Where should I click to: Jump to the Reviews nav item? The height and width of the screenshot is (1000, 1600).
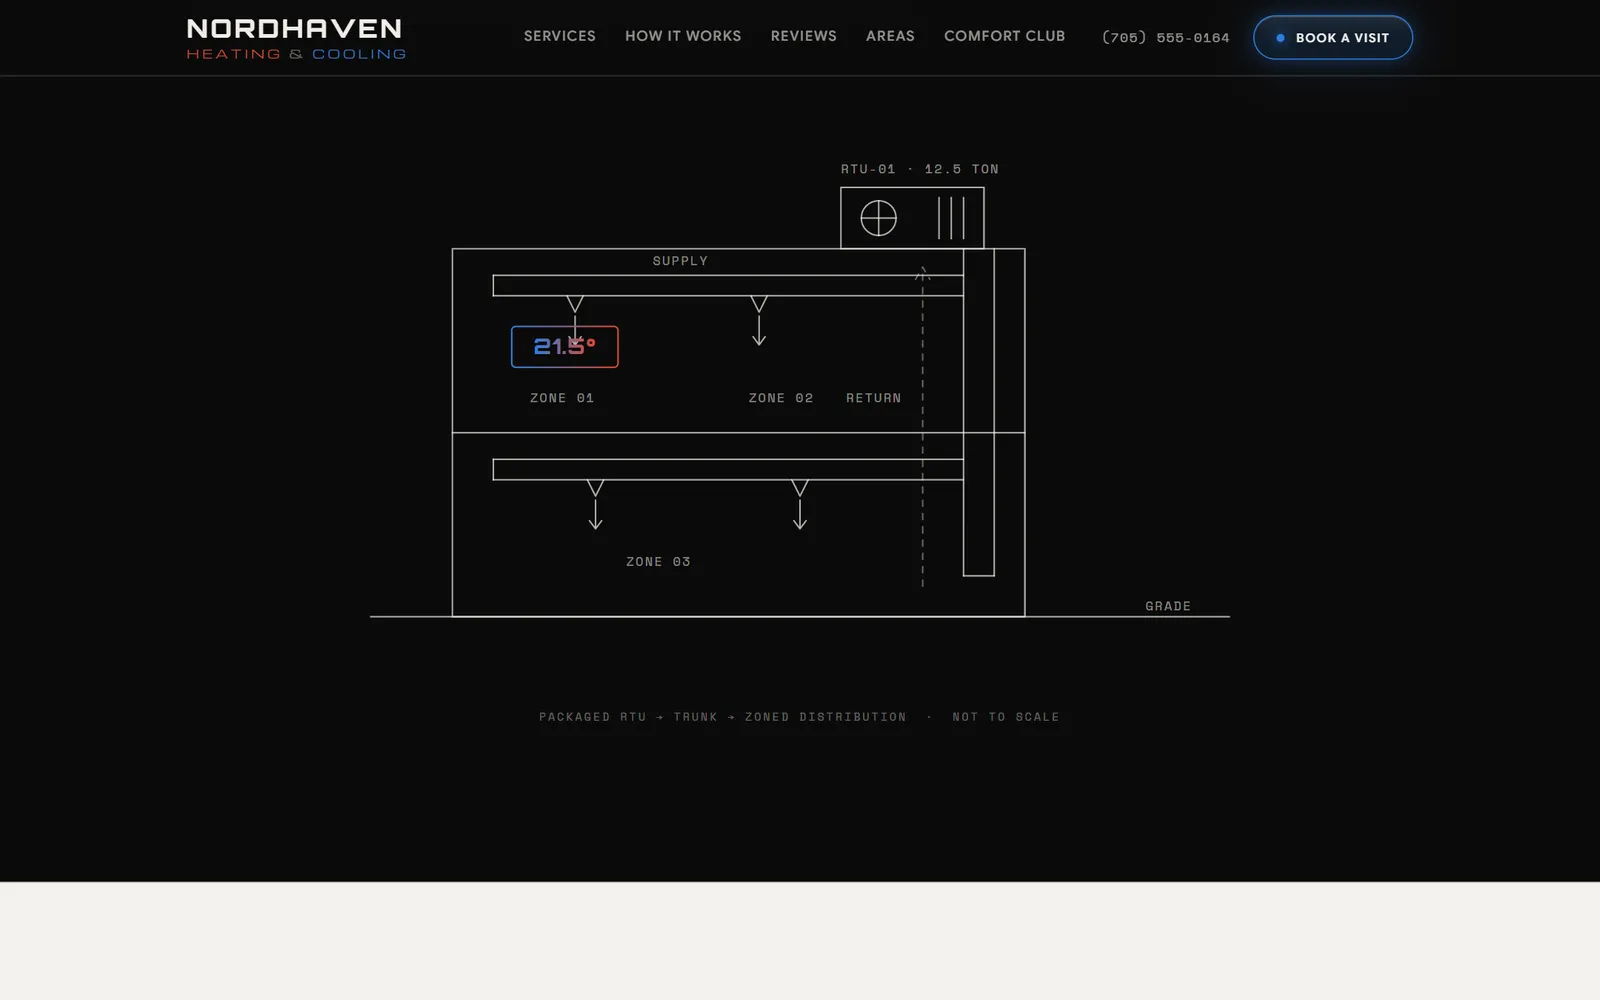804,36
